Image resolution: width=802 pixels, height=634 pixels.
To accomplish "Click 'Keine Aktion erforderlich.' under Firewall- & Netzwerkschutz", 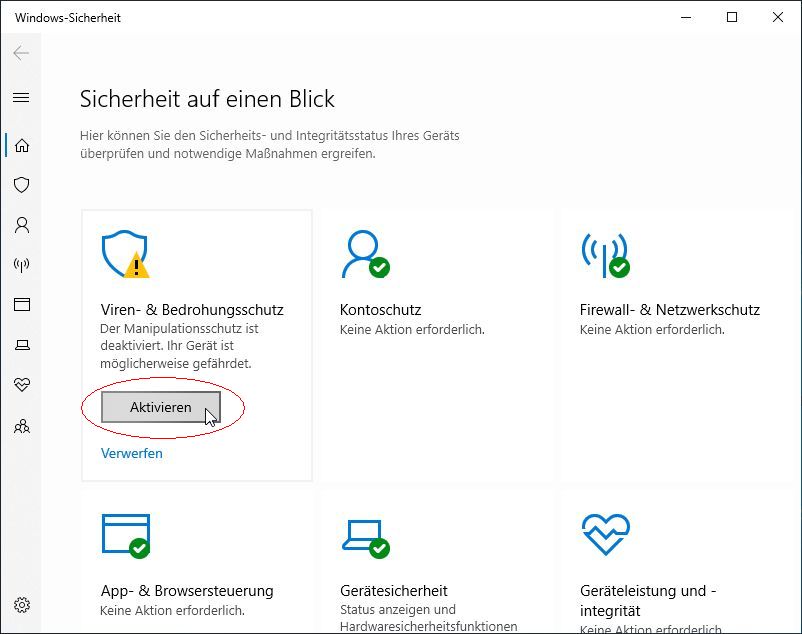I will pyautogui.click(x=652, y=329).
